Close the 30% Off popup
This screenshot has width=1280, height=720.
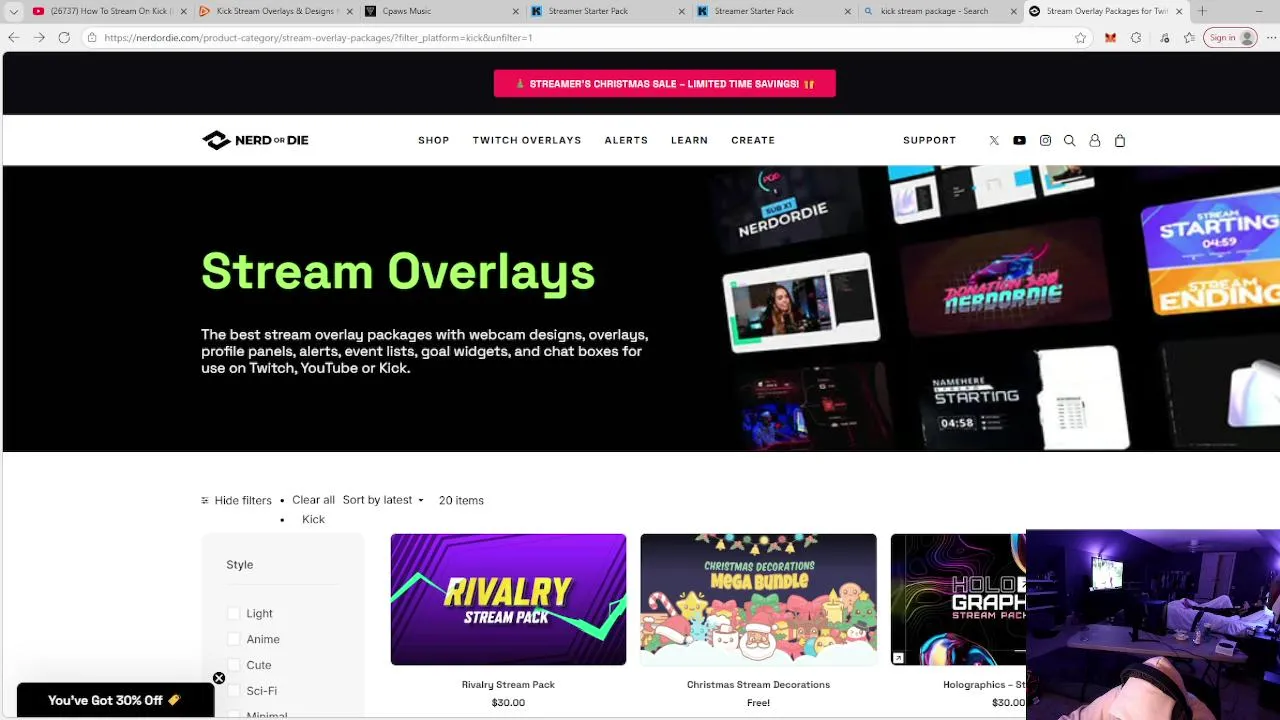[219, 679]
